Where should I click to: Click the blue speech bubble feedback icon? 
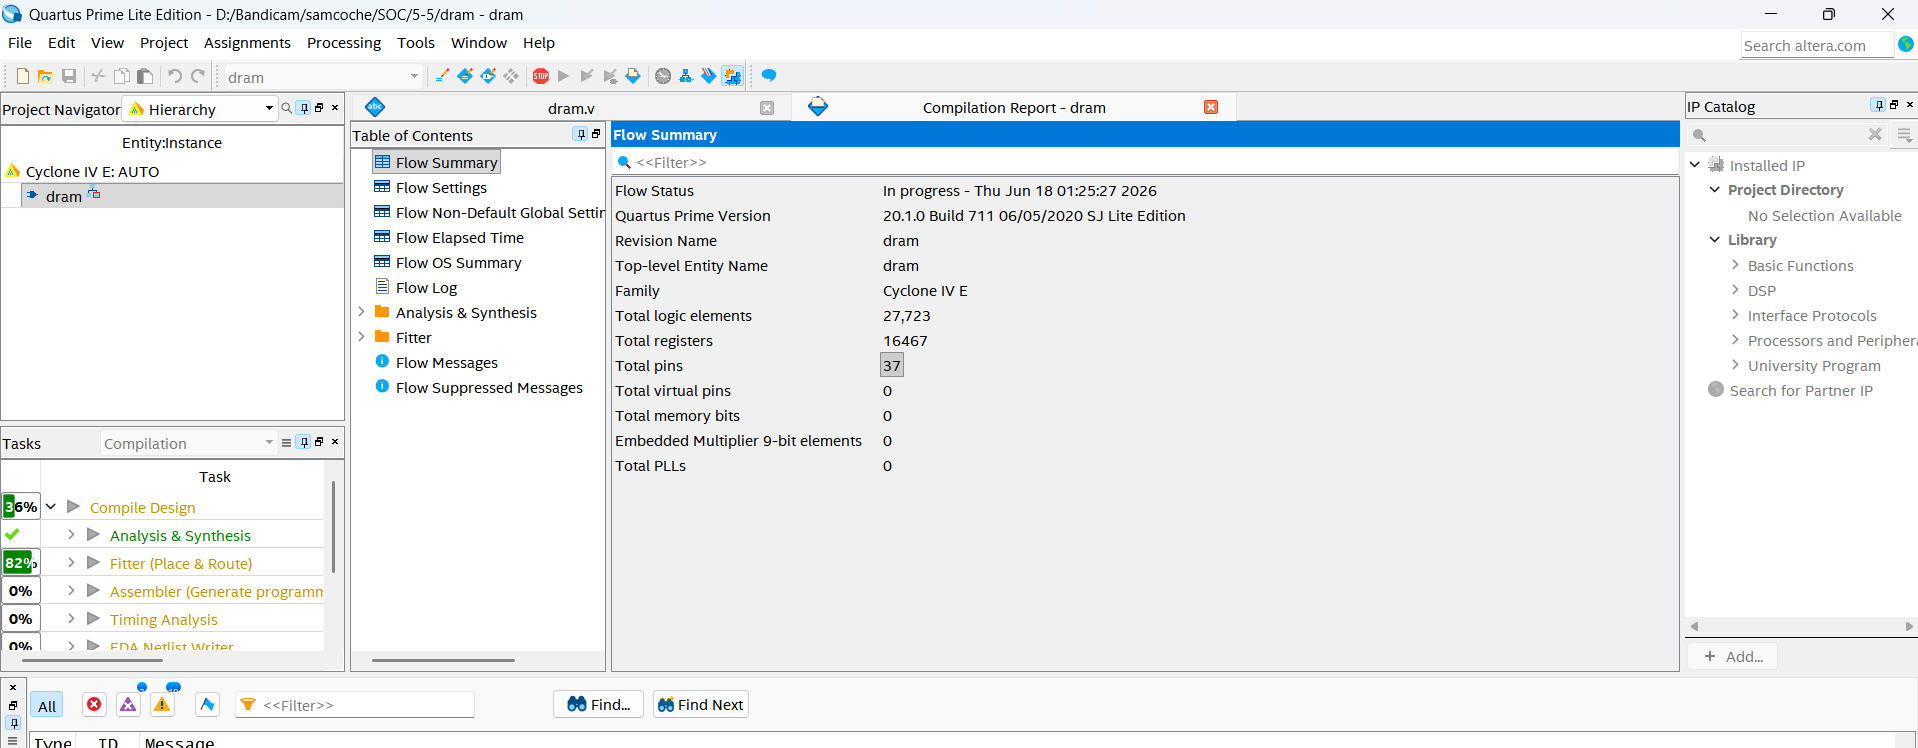[769, 76]
